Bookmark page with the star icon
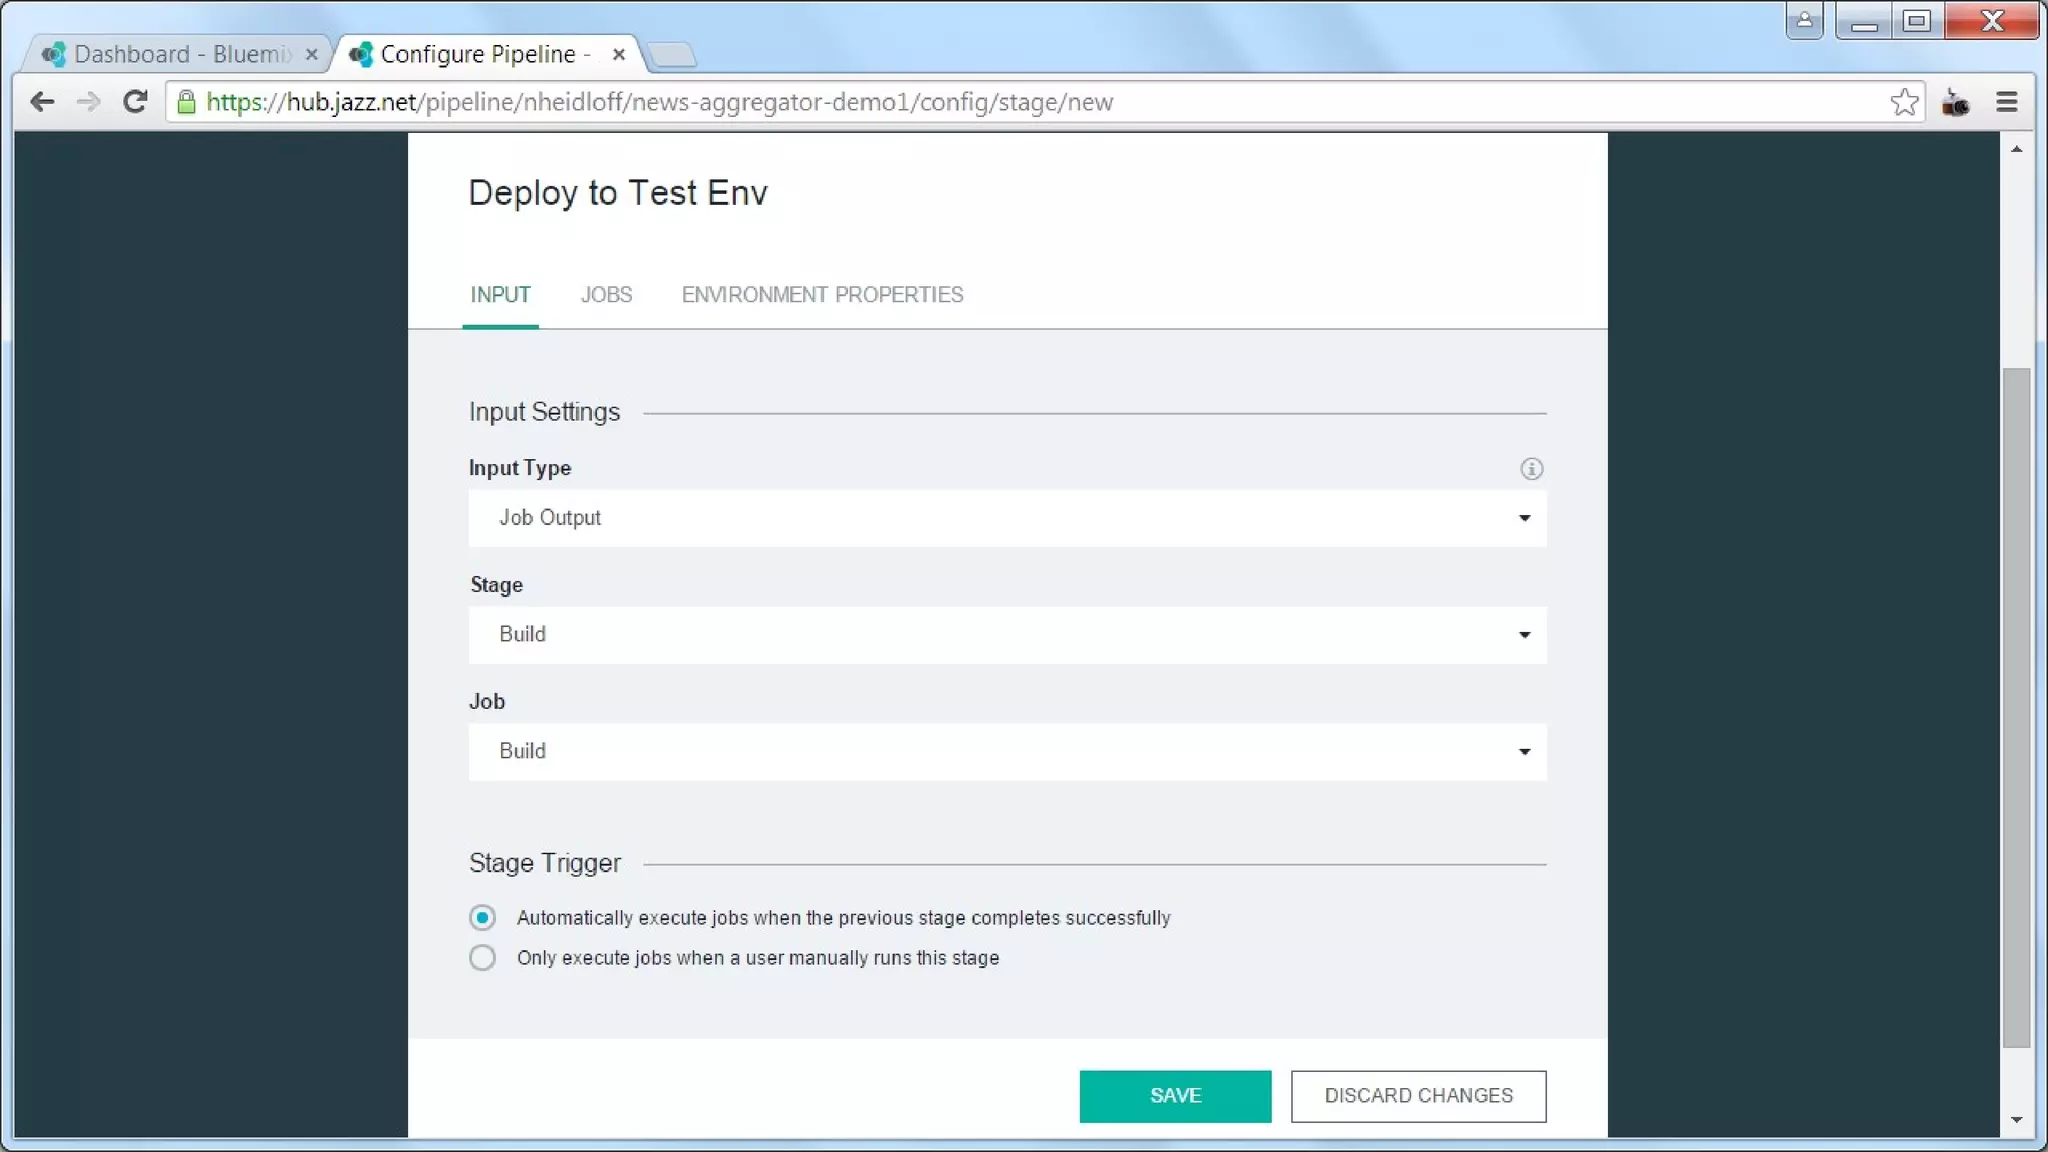 click(x=1904, y=102)
